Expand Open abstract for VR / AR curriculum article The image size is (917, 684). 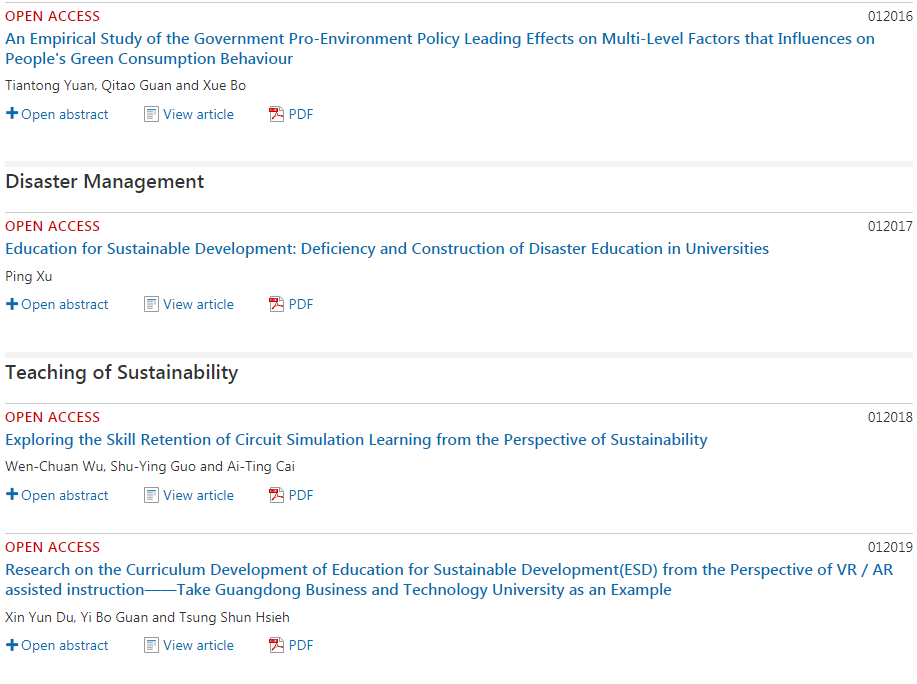[57, 645]
